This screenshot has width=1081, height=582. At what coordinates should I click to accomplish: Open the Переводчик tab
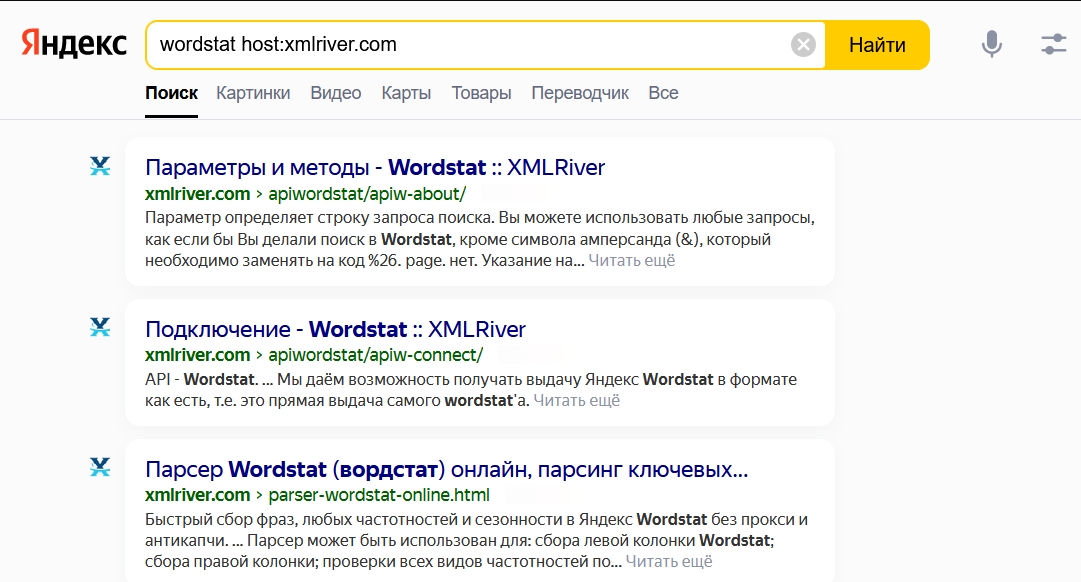pos(580,93)
